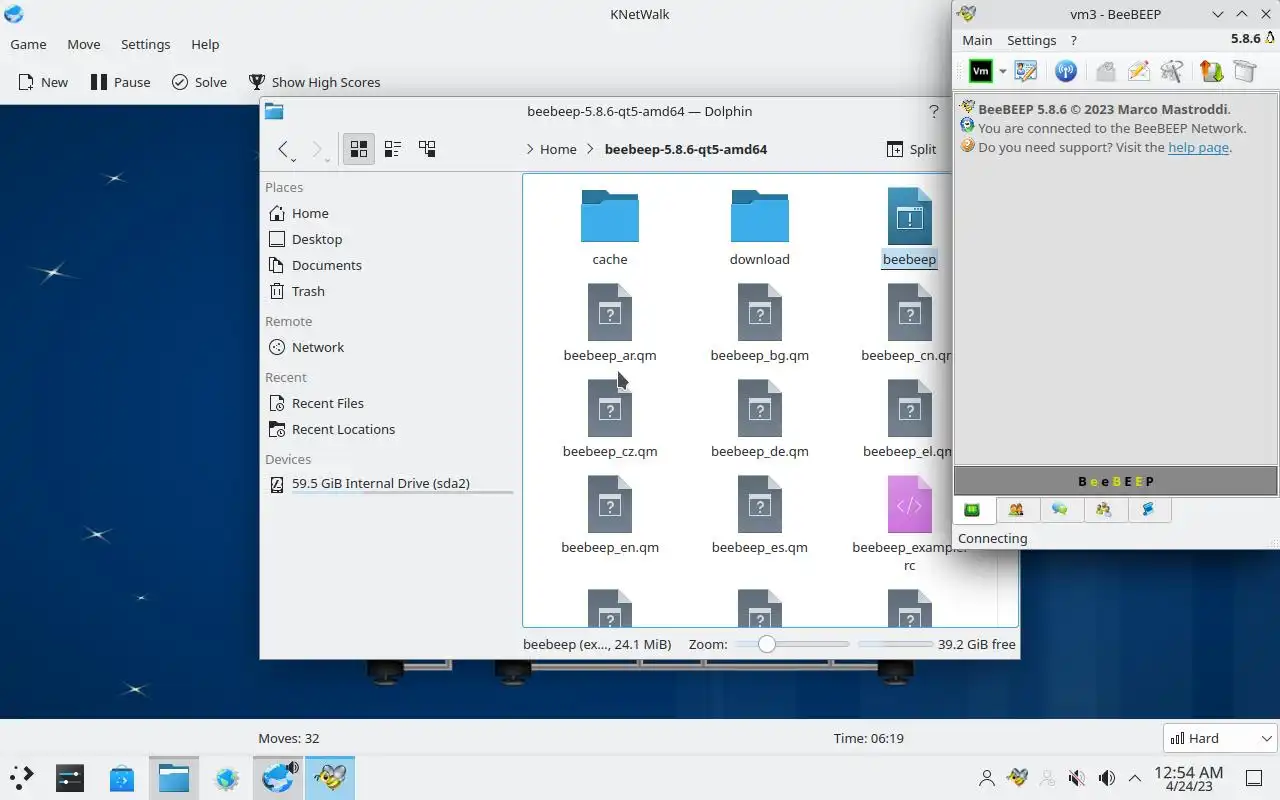Click the BeeBEEP banner bar

1116,481
